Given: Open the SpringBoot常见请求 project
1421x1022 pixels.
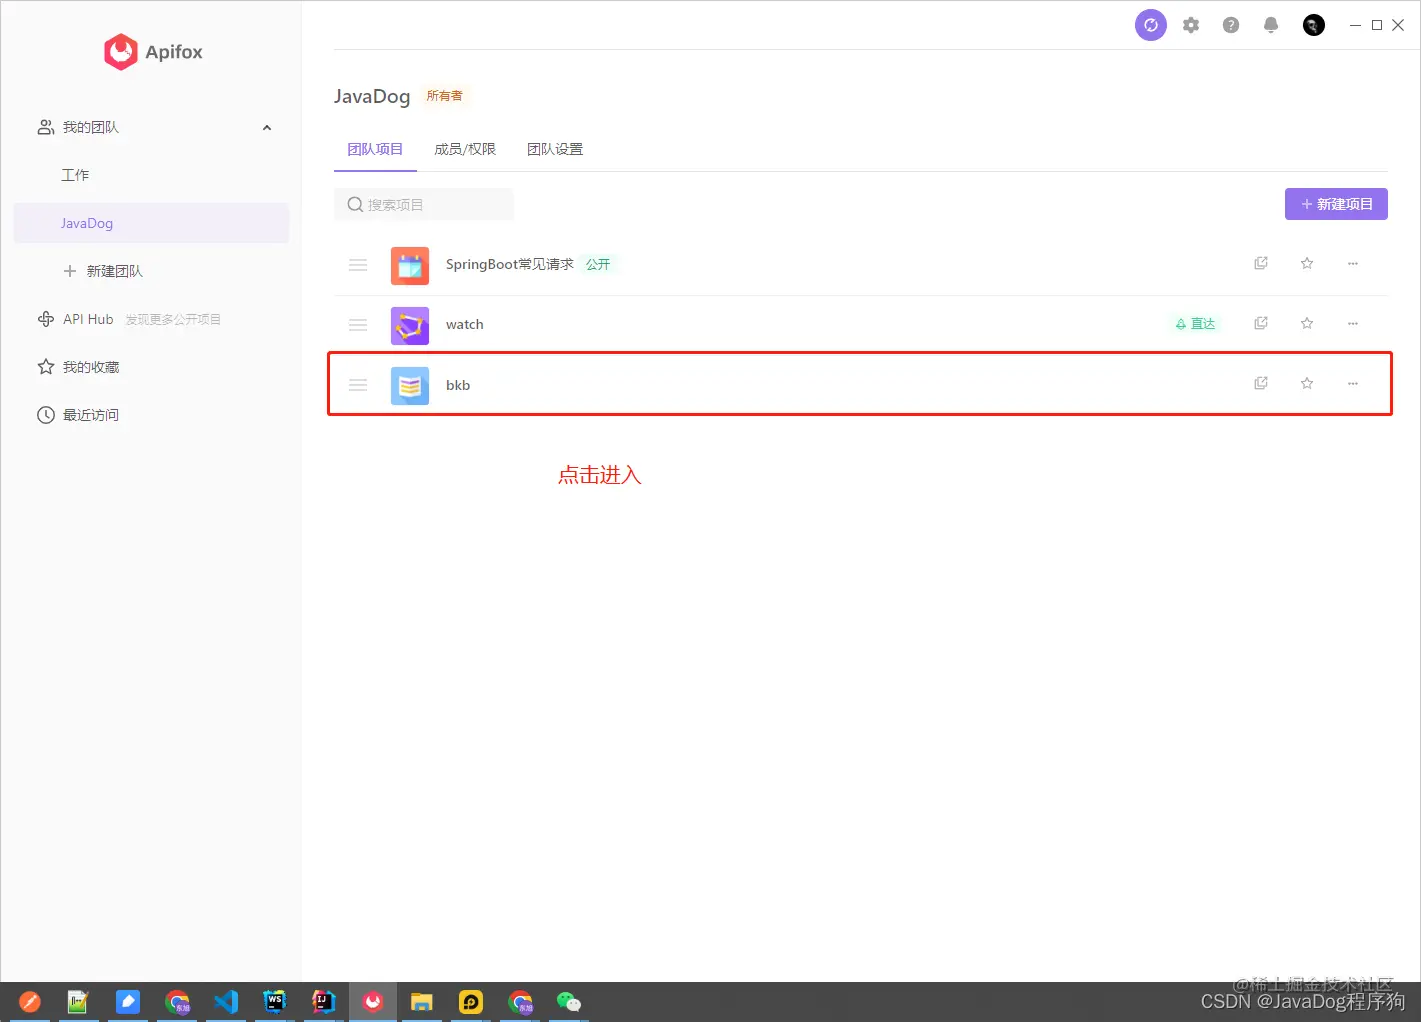Looking at the screenshot, I should coord(510,264).
